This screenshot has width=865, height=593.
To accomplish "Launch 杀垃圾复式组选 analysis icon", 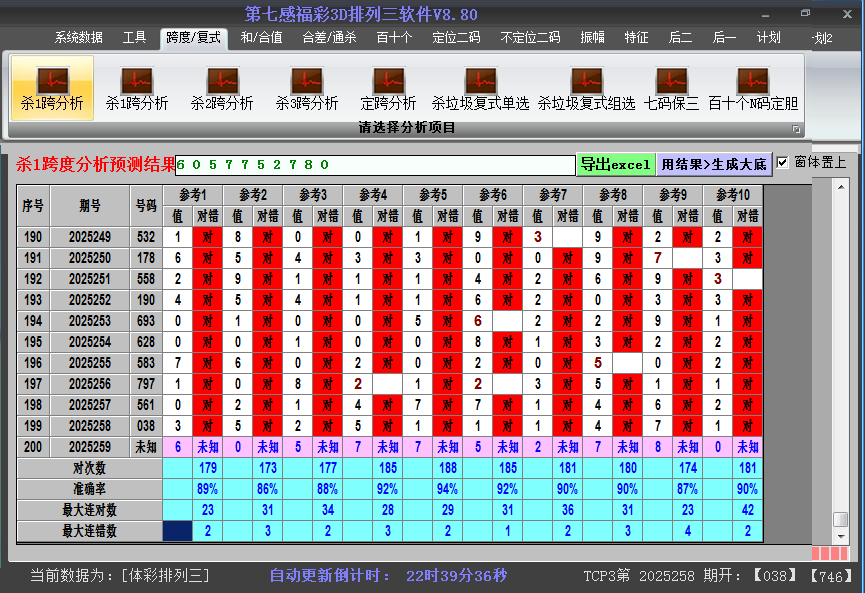I will point(586,88).
